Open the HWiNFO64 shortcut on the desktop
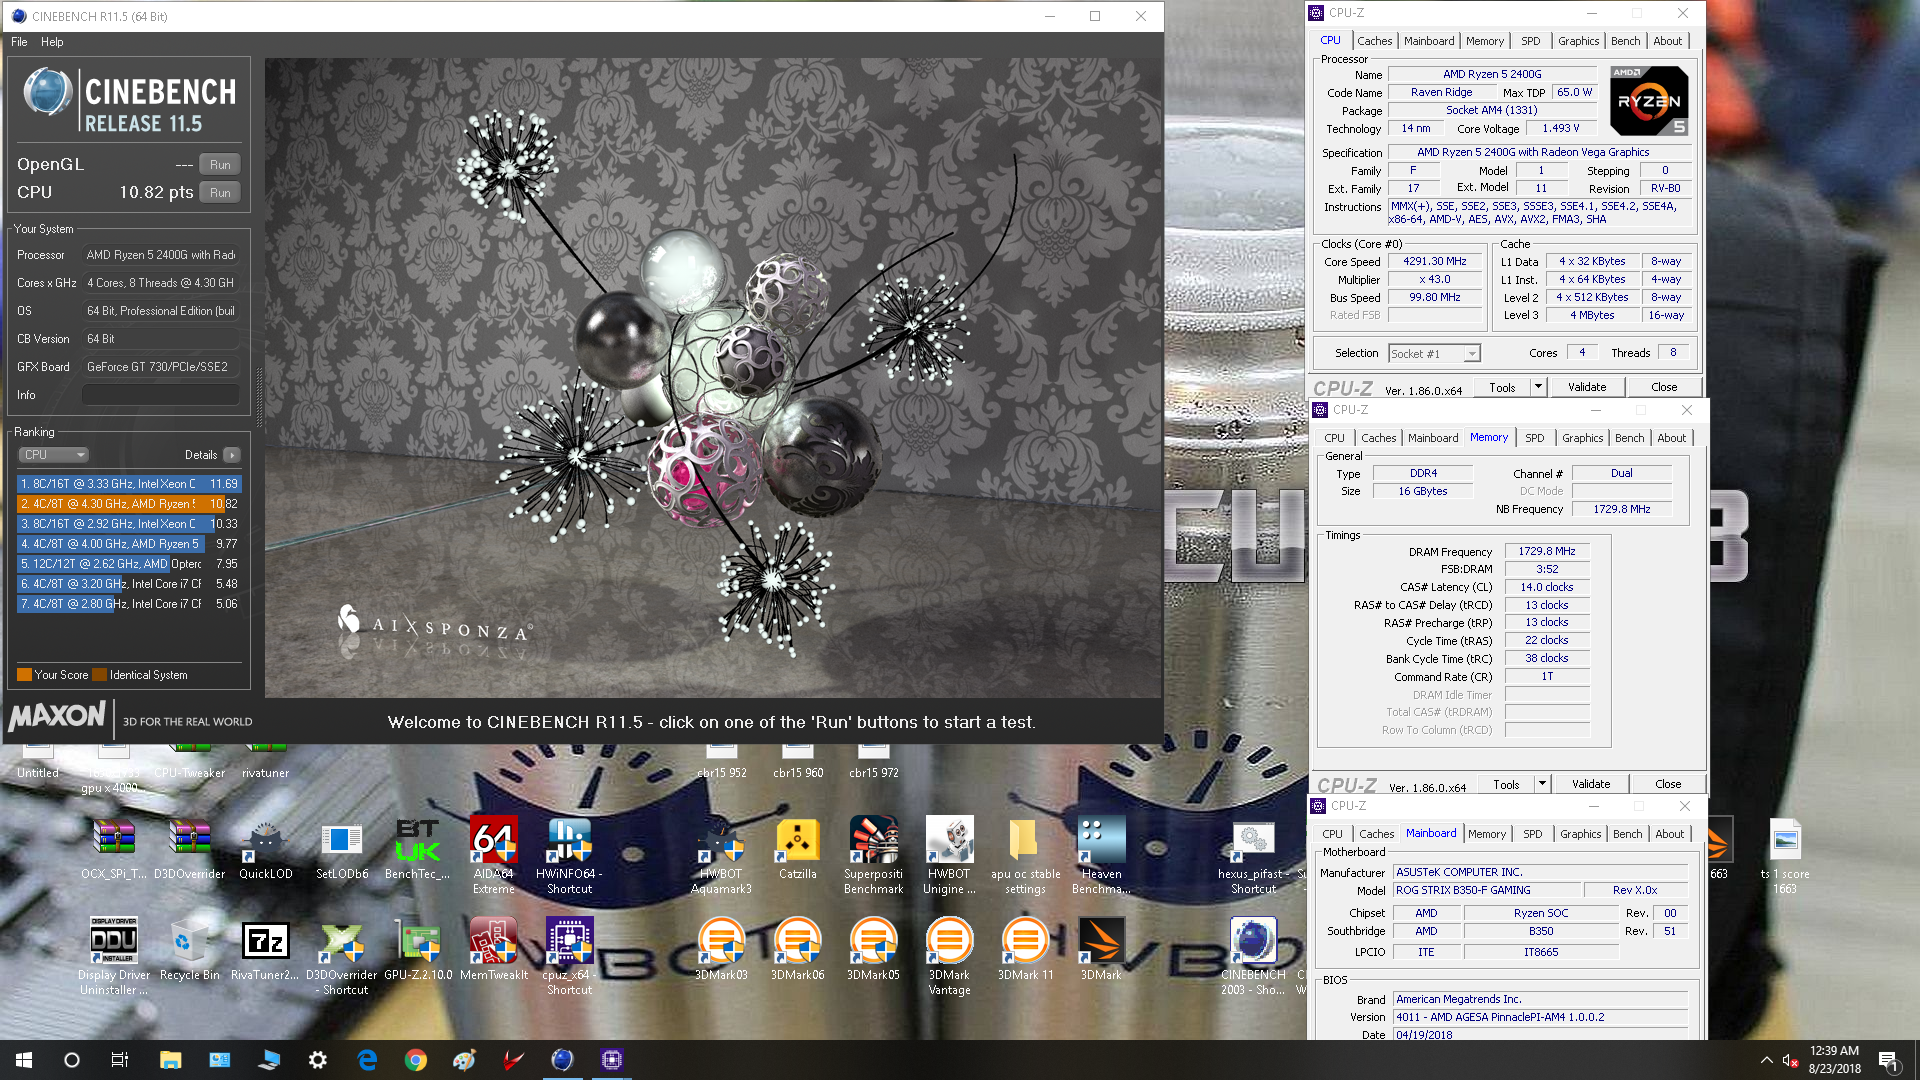The image size is (1920, 1080). coord(569,855)
